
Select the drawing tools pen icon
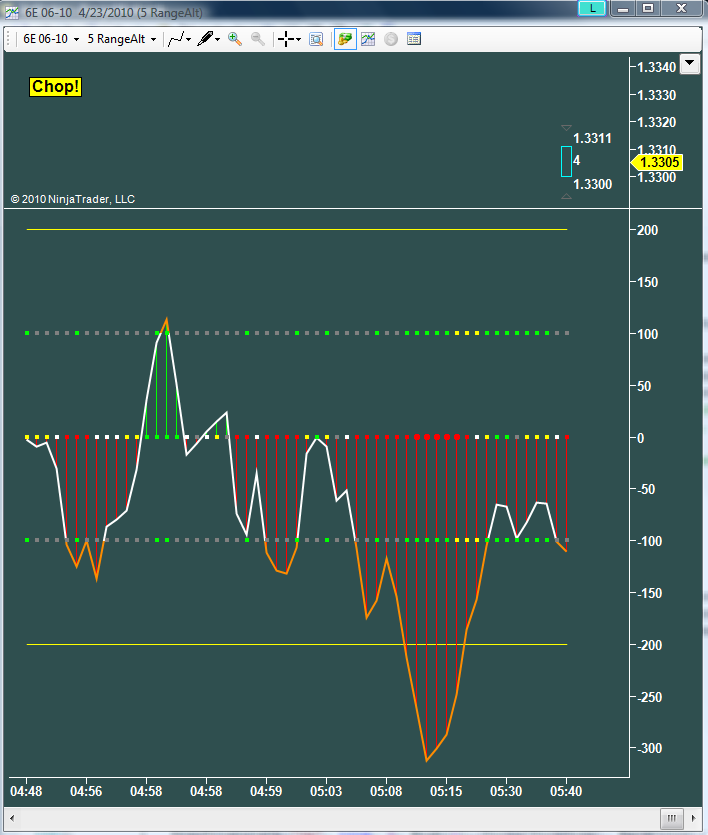(x=205, y=39)
